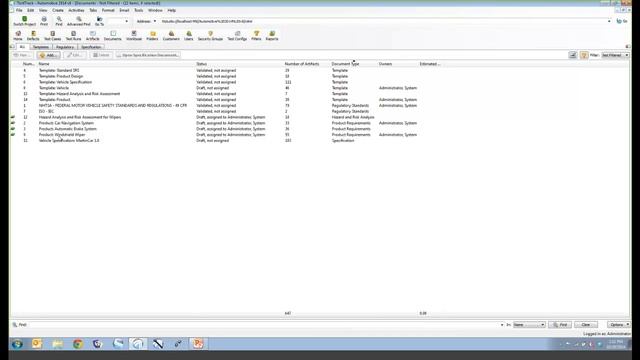Click the filter funnel icon next to Filter label
640x360 pixels.
tap(584, 55)
